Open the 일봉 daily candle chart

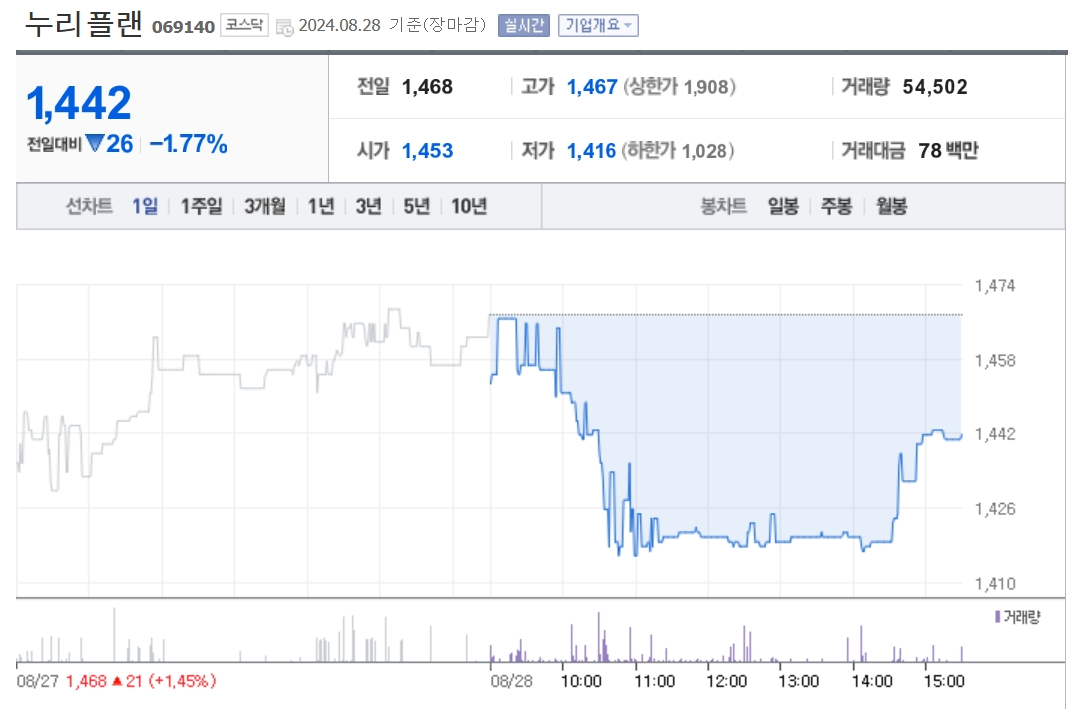(783, 206)
